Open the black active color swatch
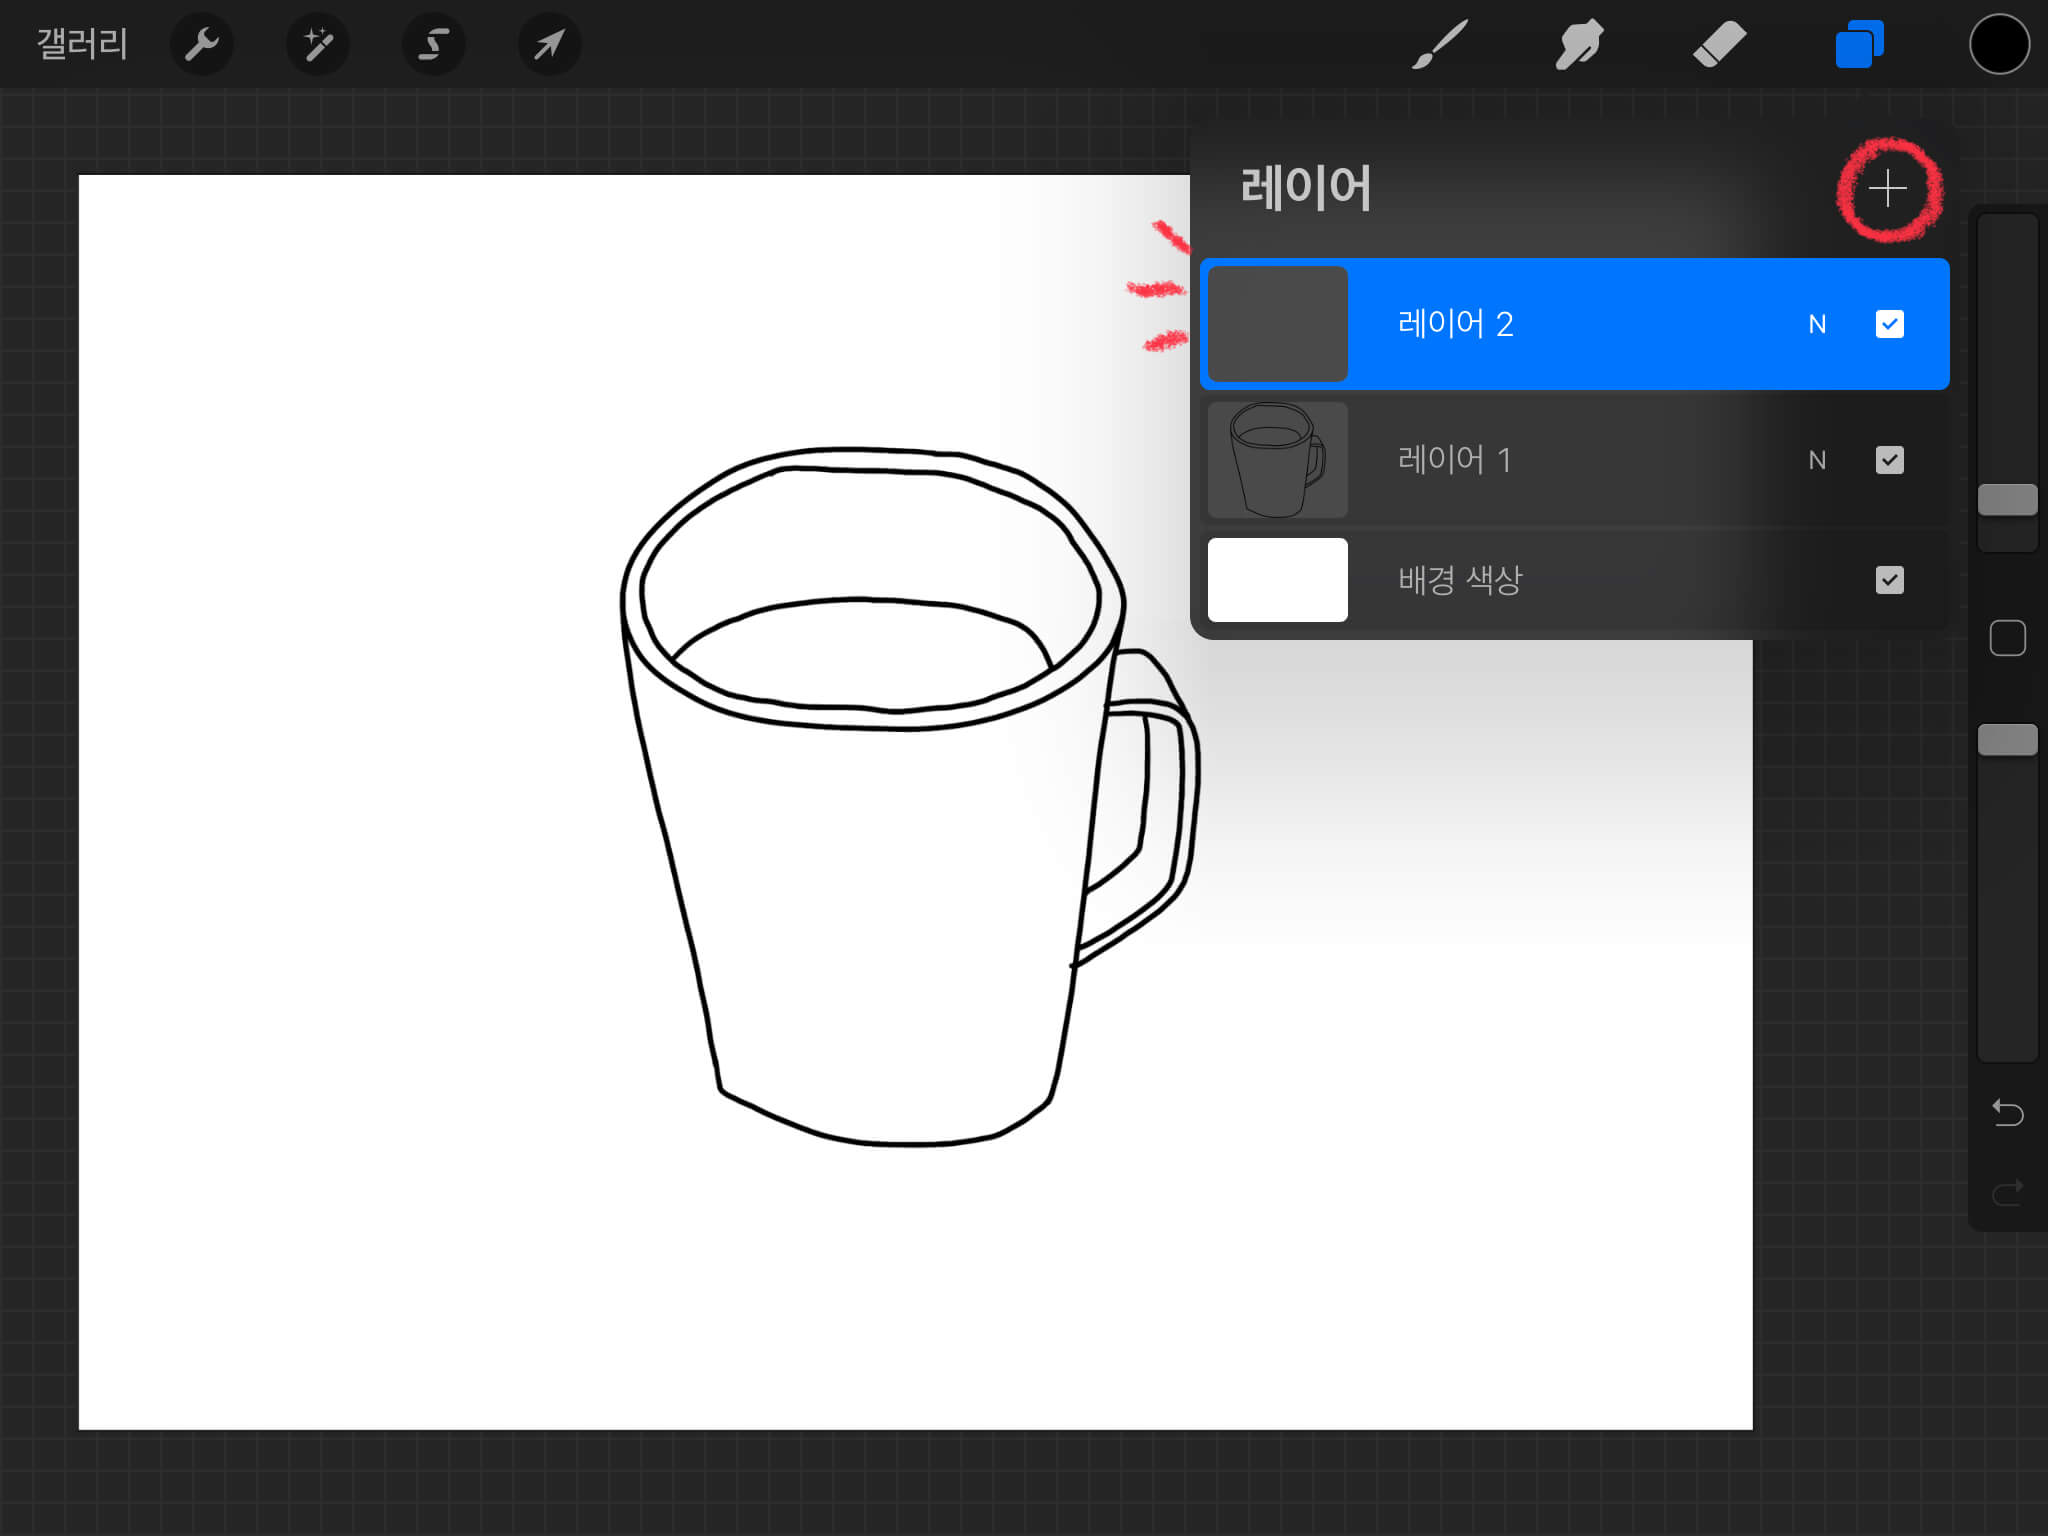This screenshot has width=2048, height=1536. click(x=1999, y=45)
